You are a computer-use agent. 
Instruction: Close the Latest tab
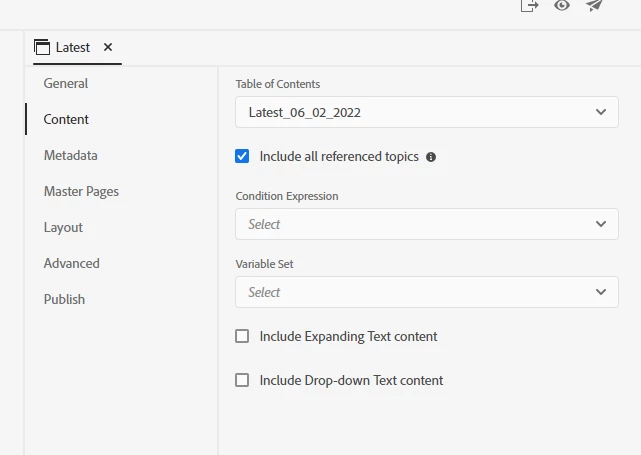click(108, 47)
